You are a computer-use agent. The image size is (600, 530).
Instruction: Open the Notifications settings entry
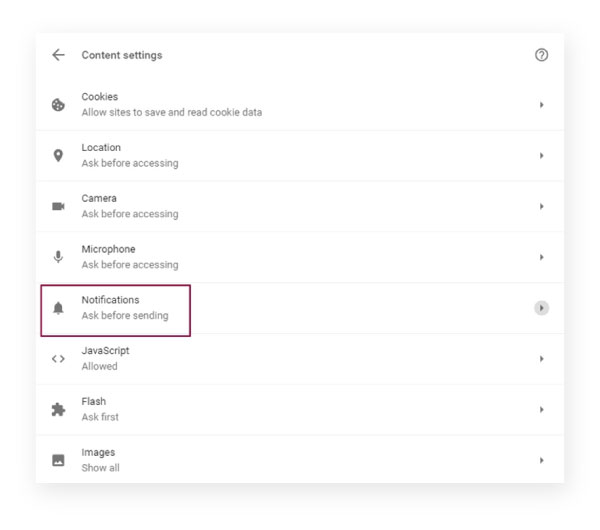pos(300,308)
